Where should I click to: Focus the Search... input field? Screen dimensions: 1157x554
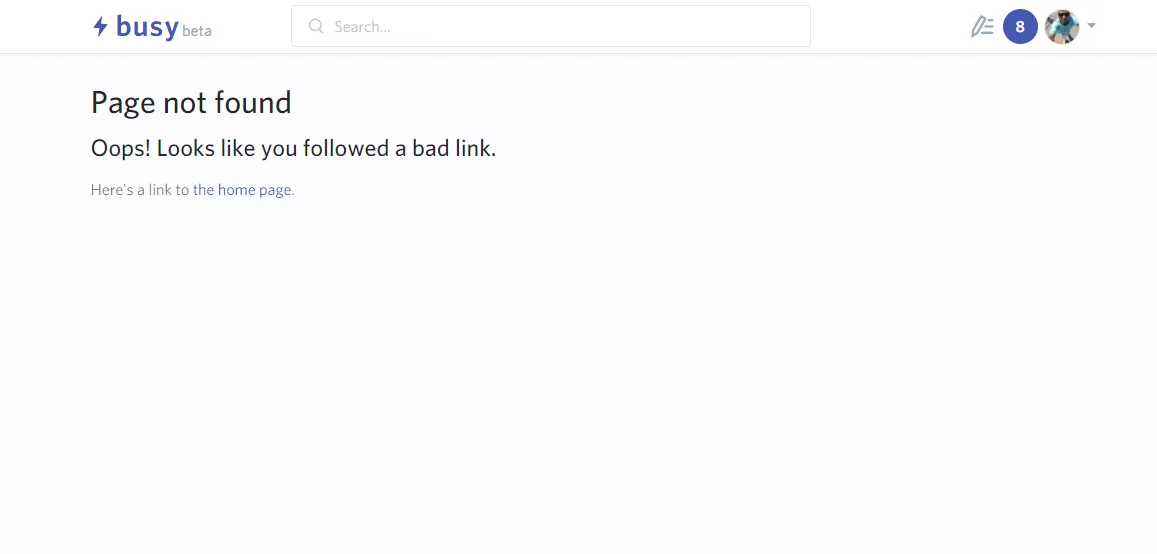pos(550,26)
